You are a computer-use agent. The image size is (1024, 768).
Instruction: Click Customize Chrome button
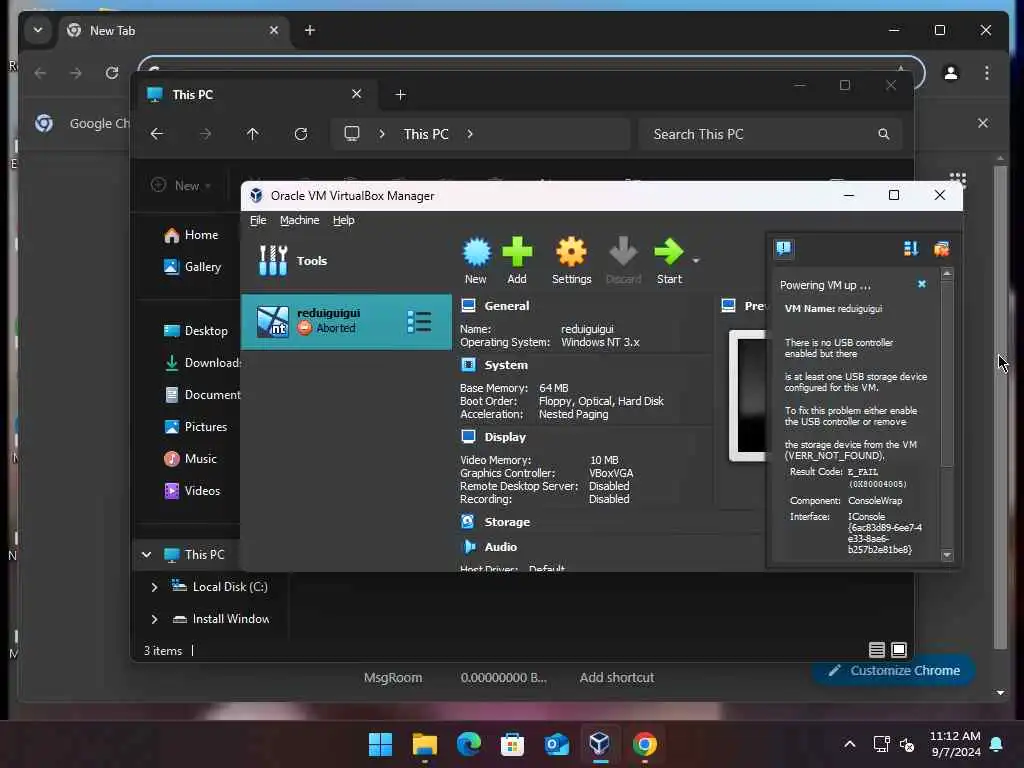pos(893,670)
